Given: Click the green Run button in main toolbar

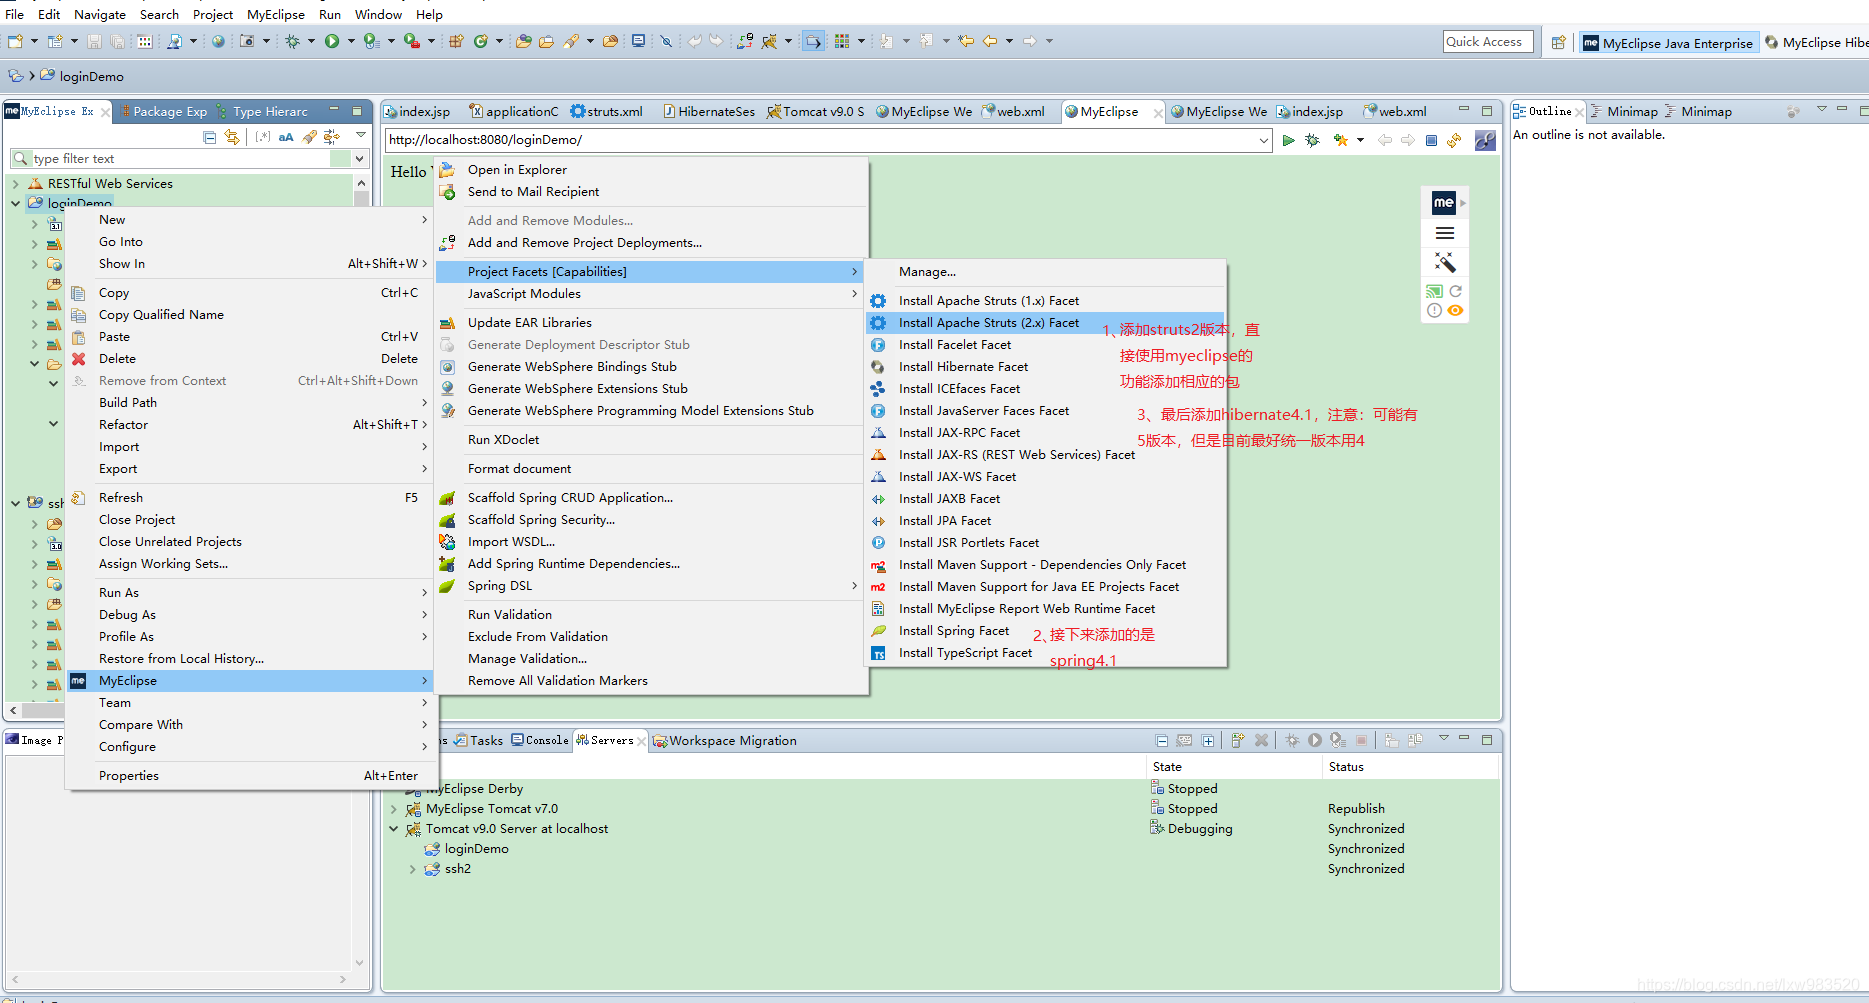Looking at the screenshot, I should pos(332,41).
